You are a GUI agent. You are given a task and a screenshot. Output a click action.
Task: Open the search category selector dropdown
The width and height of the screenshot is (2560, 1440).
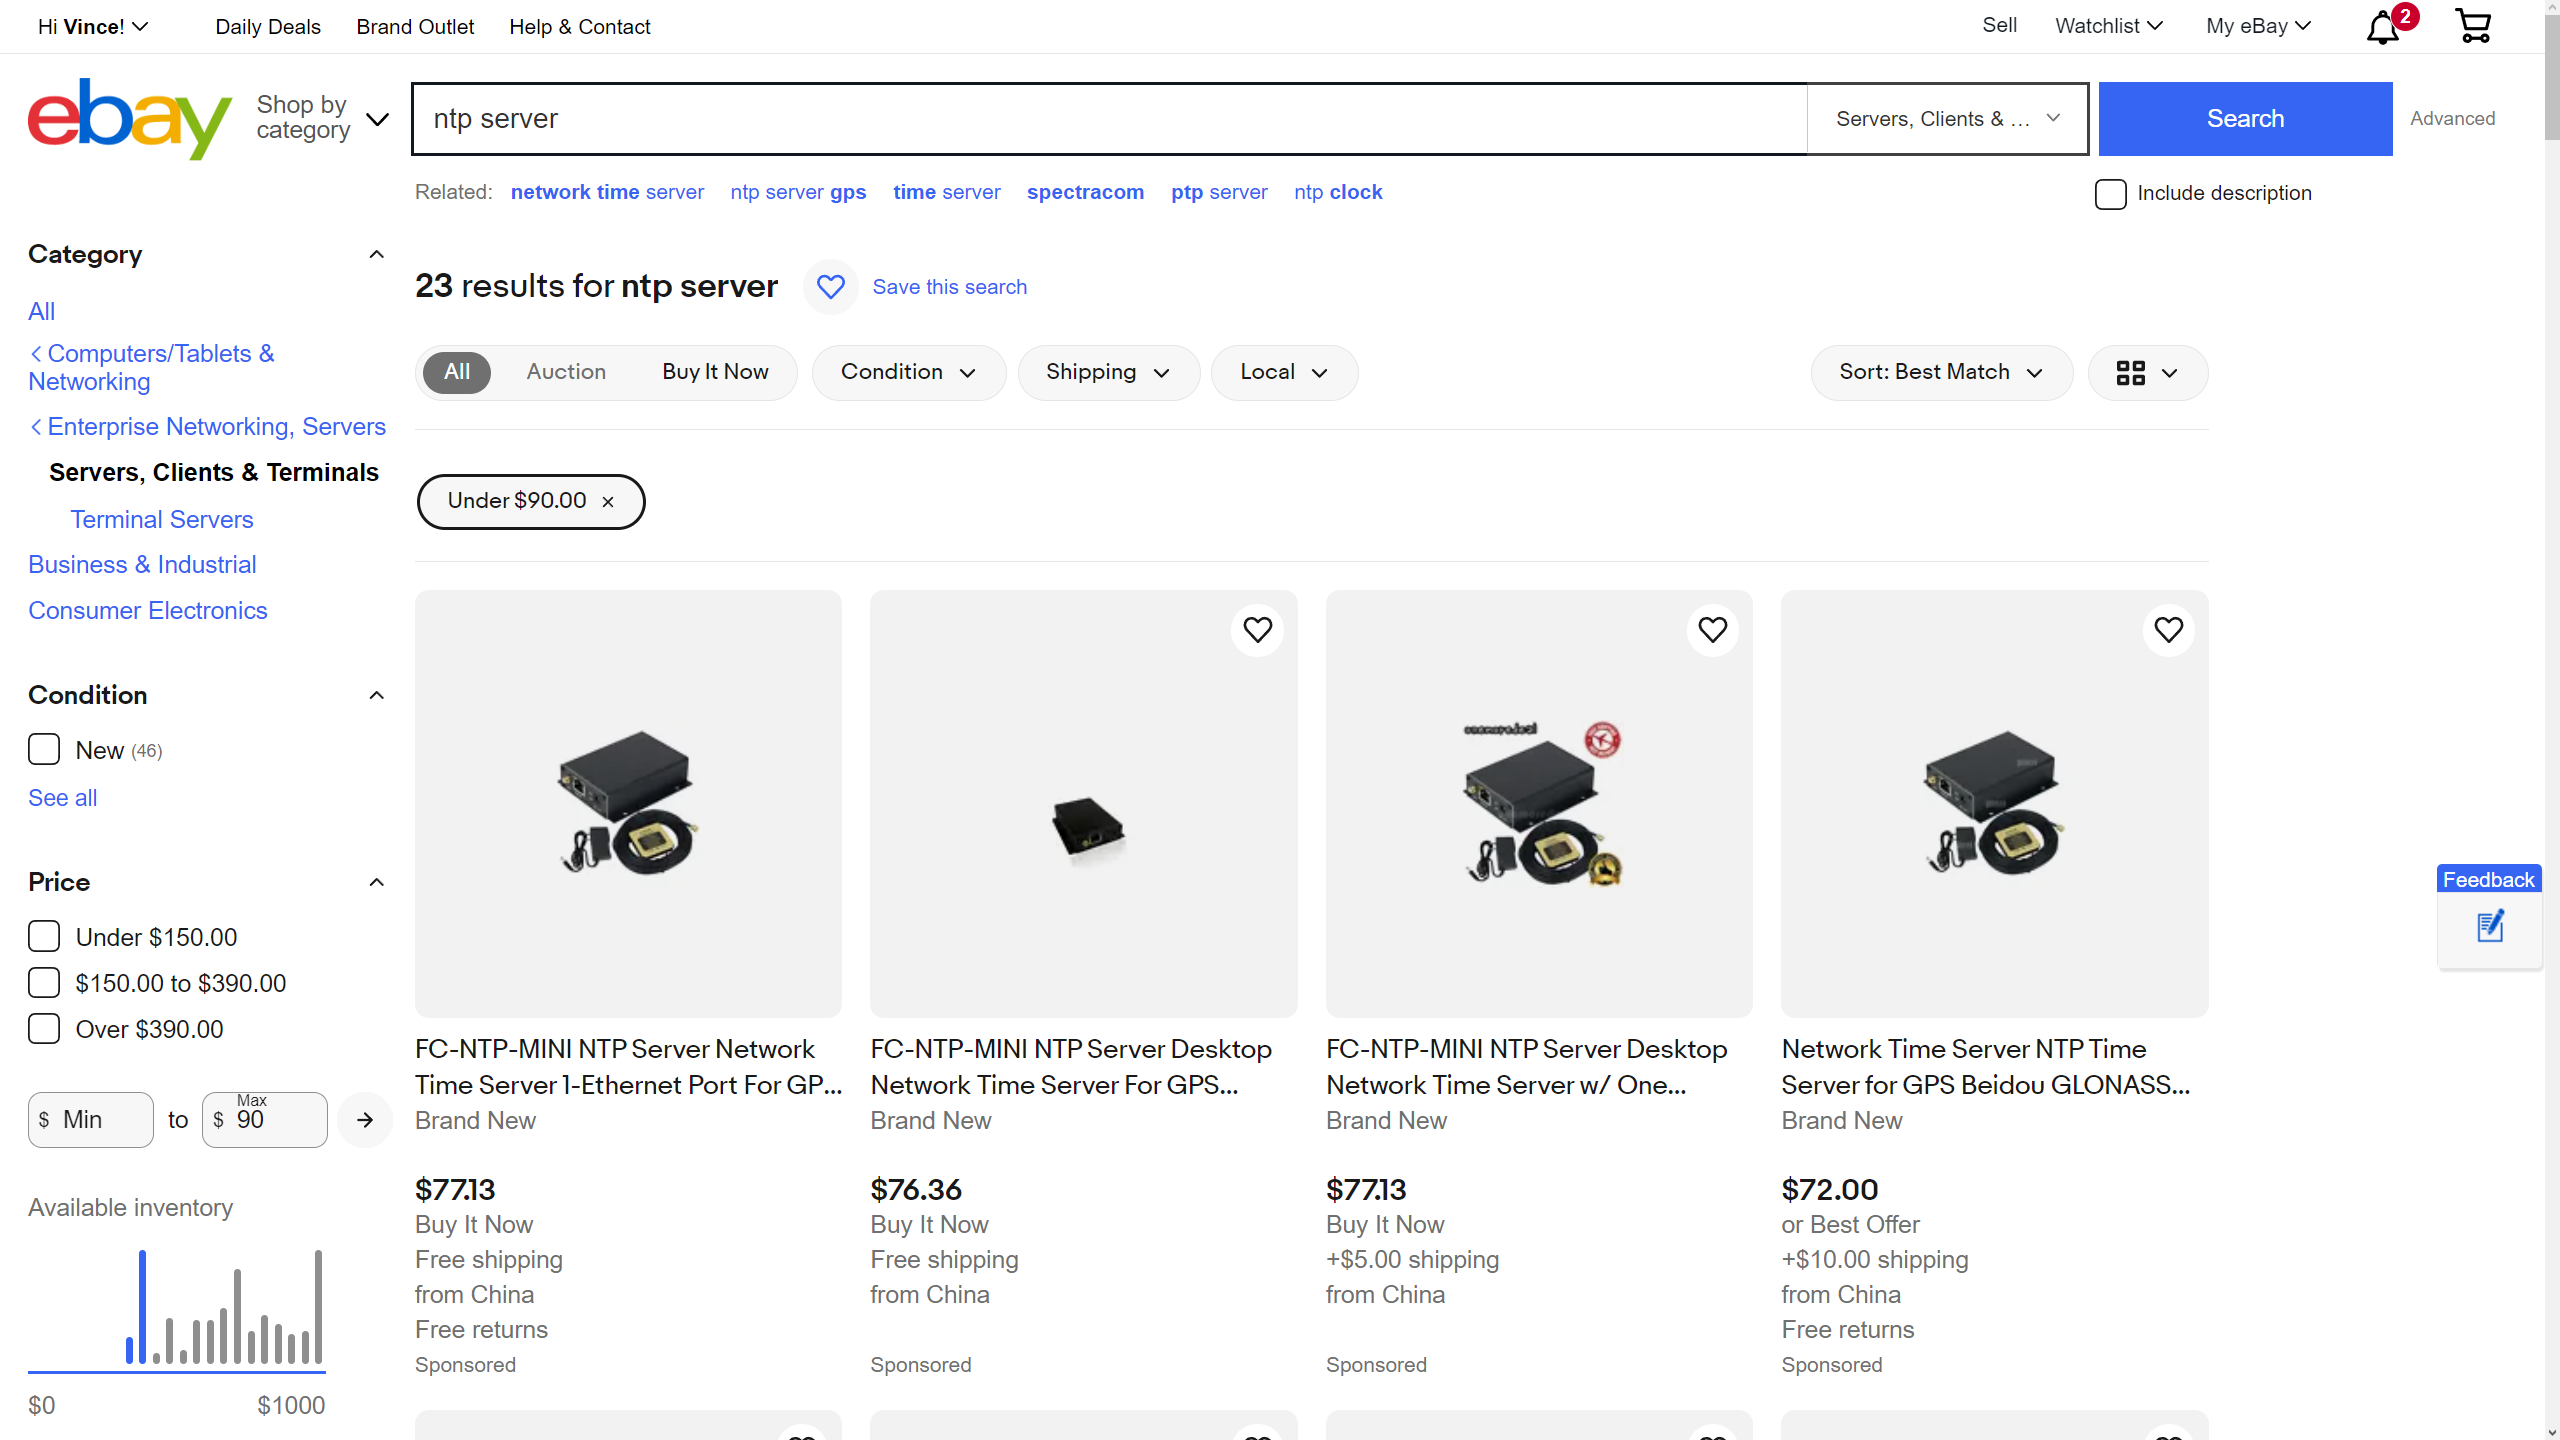pyautogui.click(x=1947, y=119)
